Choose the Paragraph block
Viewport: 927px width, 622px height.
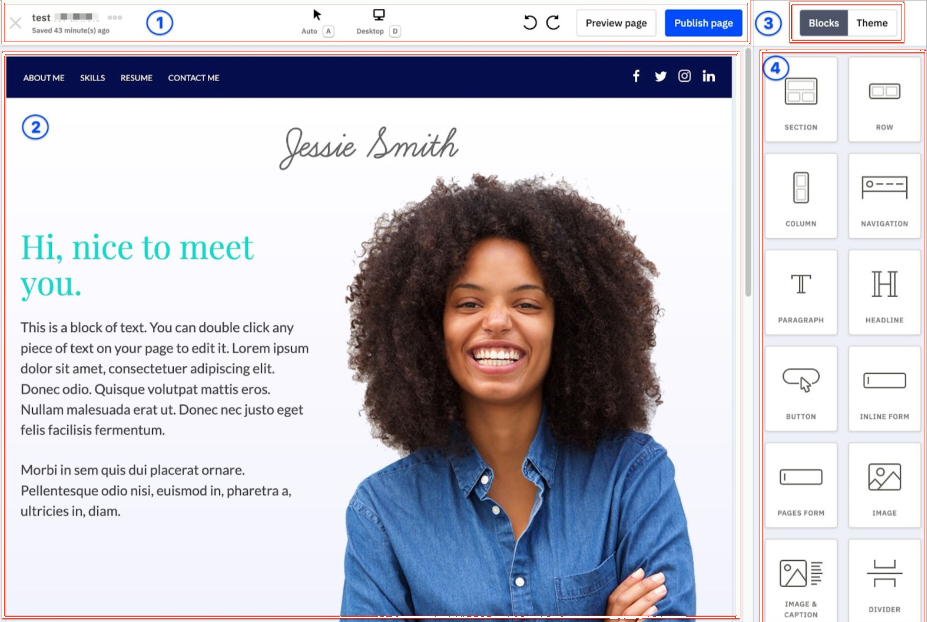[801, 291]
